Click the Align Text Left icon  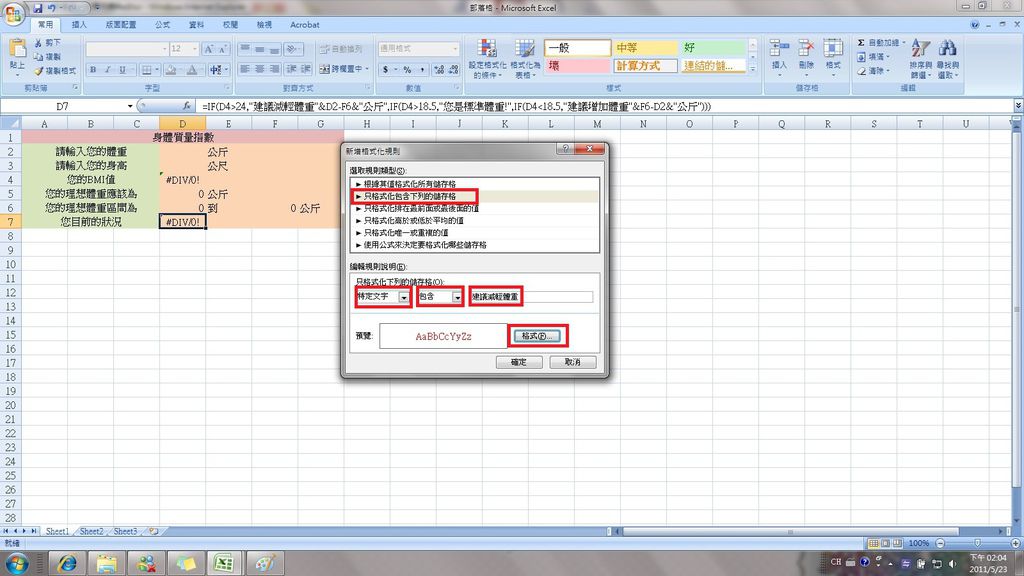(x=245, y=69)
